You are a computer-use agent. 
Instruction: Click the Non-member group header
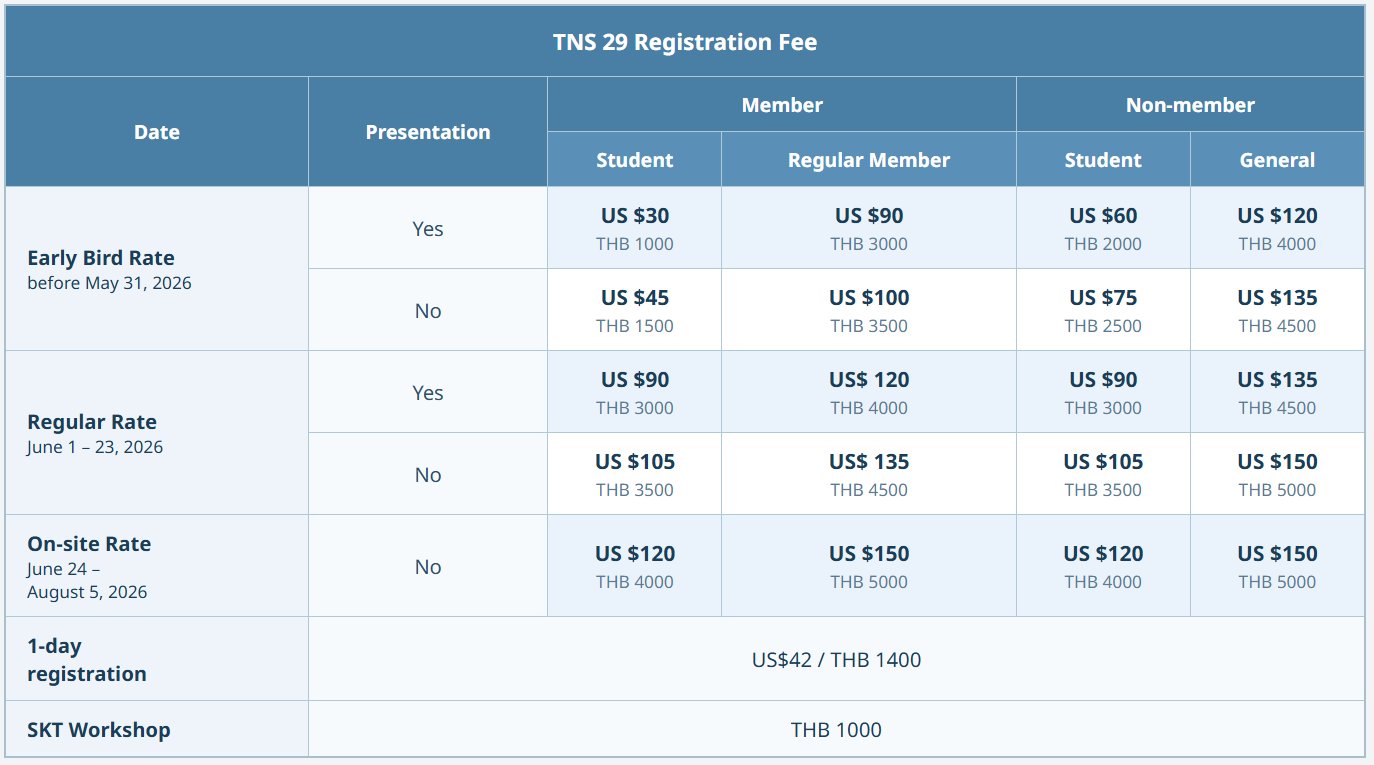click(1190, 105)
